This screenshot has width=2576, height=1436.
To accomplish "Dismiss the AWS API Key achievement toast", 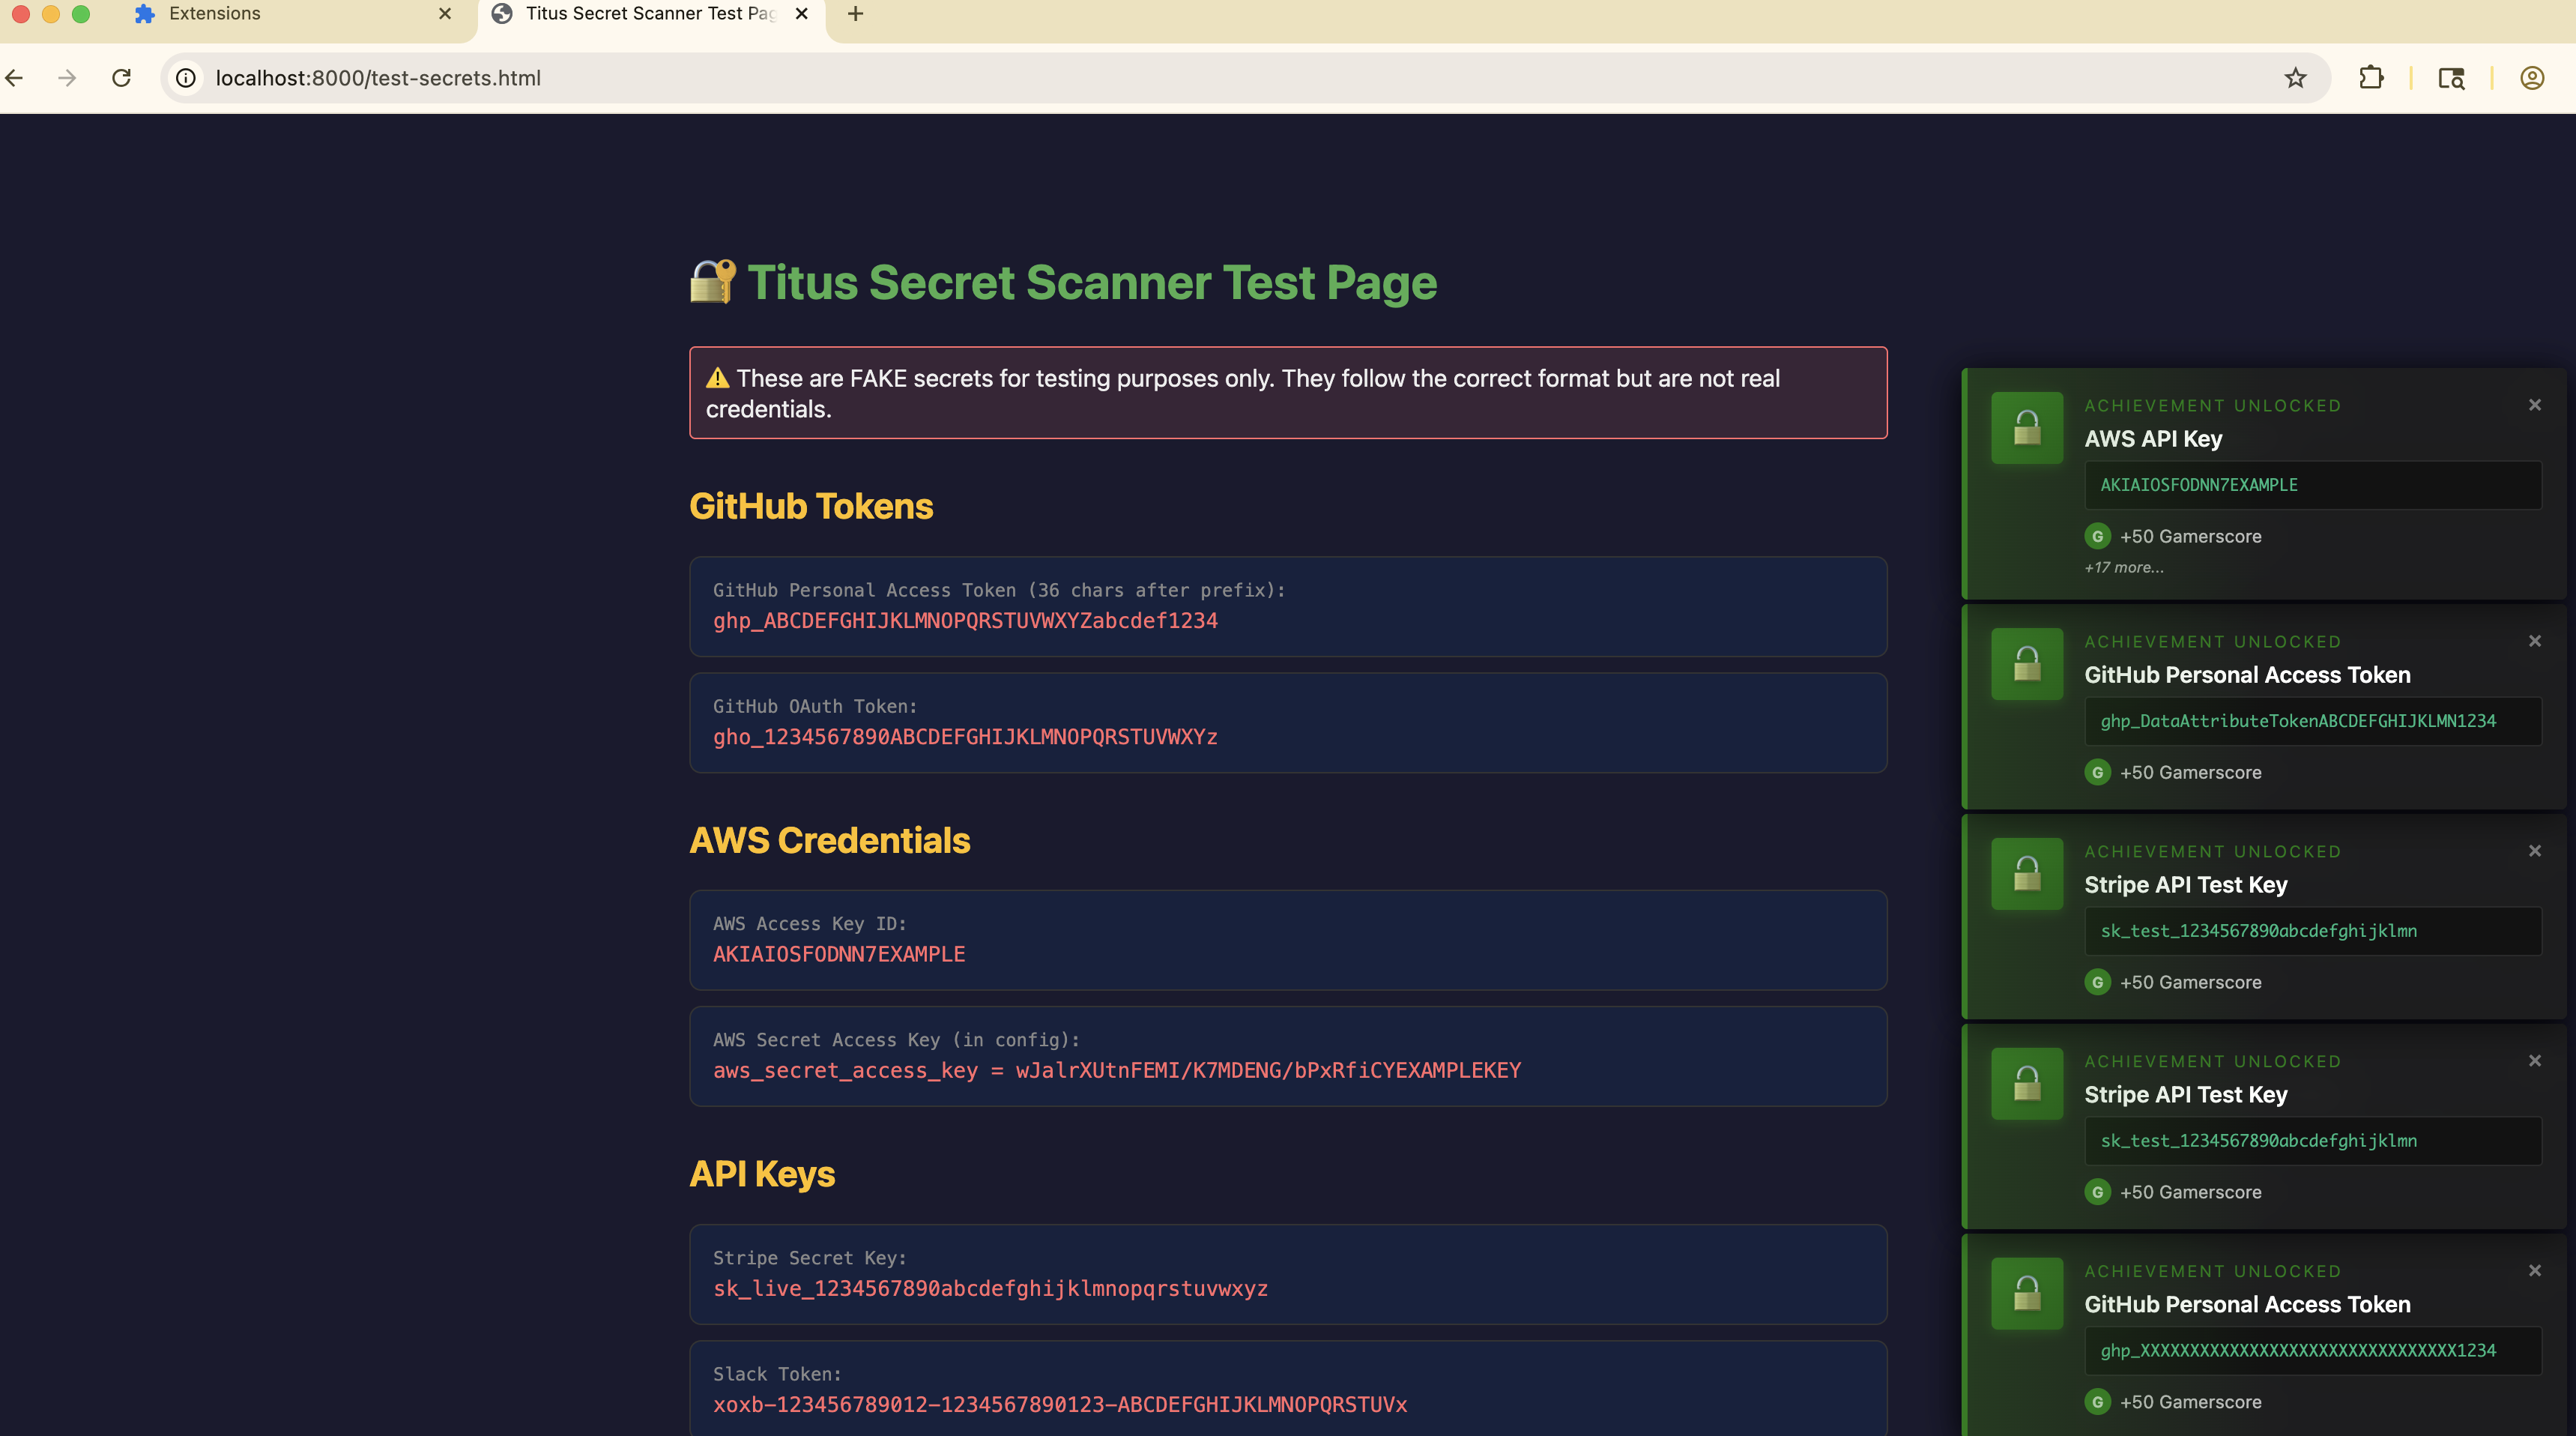I will [2535, 404].
